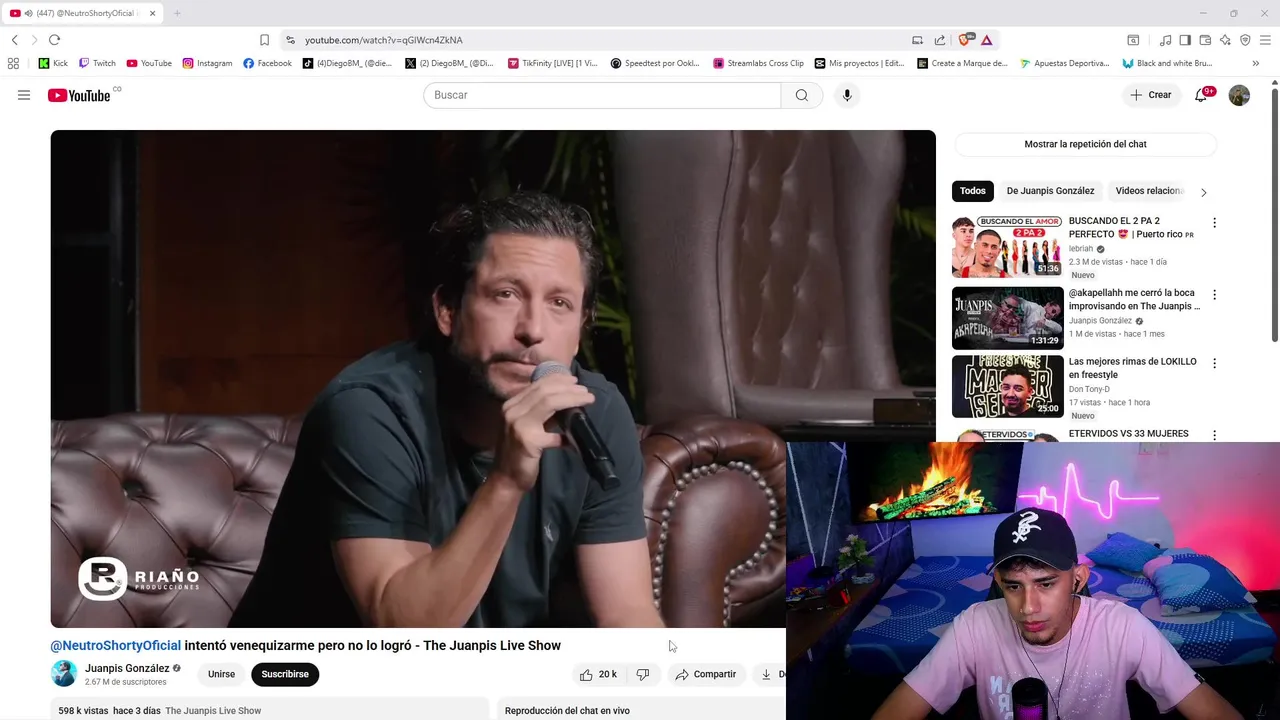Click the @NeutroShortyOficial title mention
Viewport: 1280px width, 720px height.
(x=116, y=645)
